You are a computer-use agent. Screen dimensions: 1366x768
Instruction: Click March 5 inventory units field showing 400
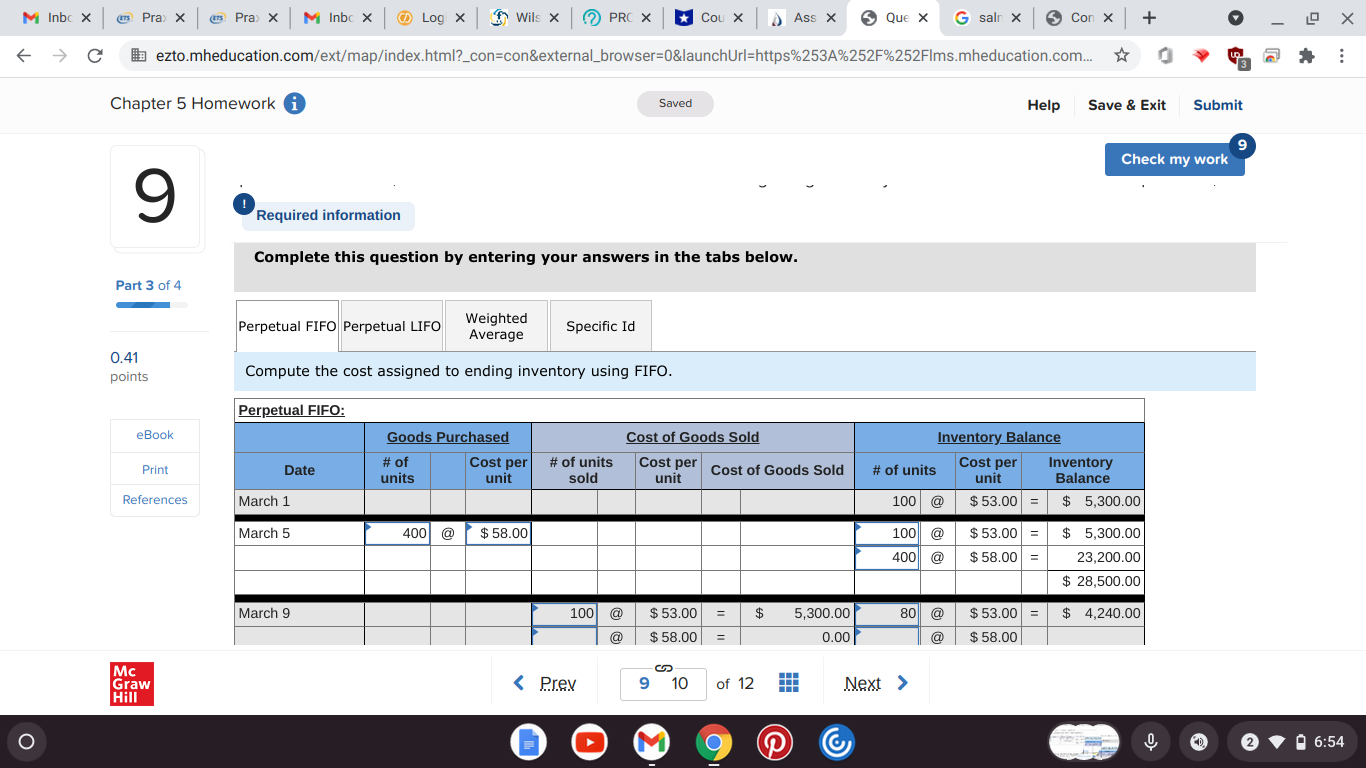tap(887, 558)
